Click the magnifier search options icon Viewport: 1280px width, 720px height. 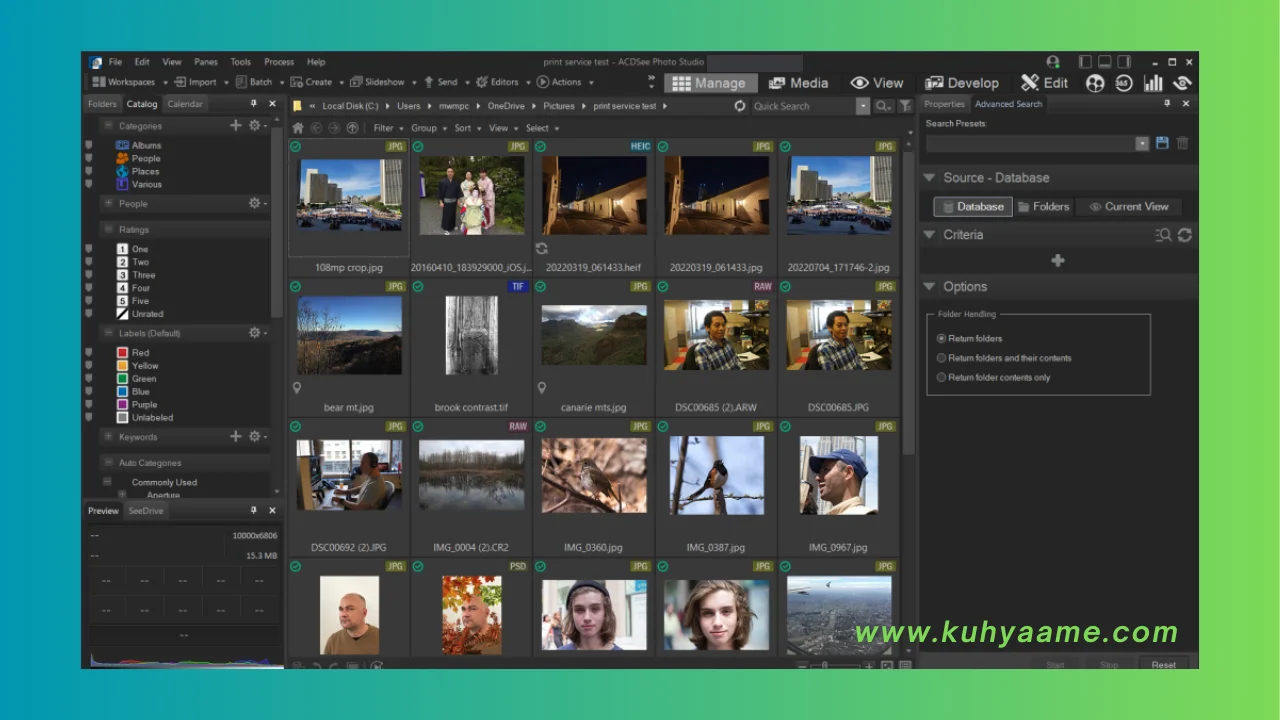[883, 106]
